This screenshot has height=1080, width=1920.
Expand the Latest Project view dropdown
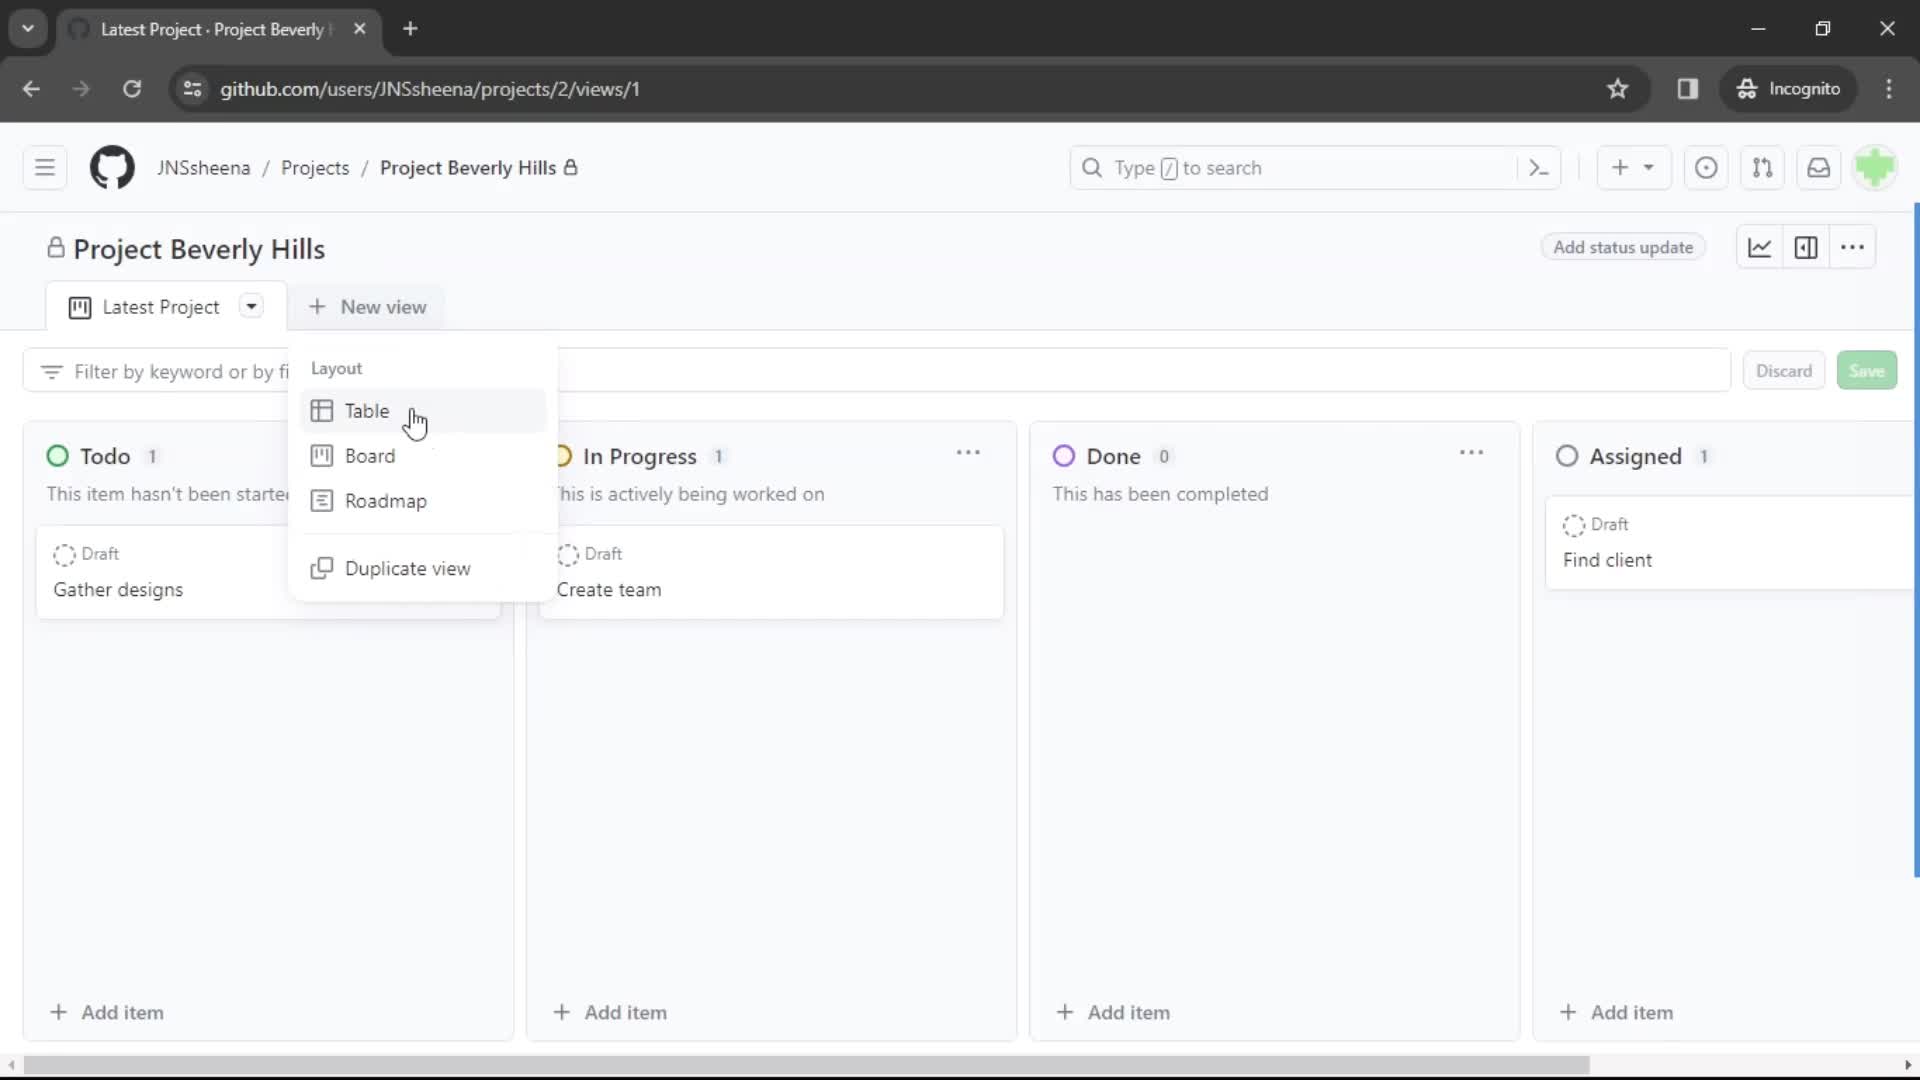click(x=251, y=306)
